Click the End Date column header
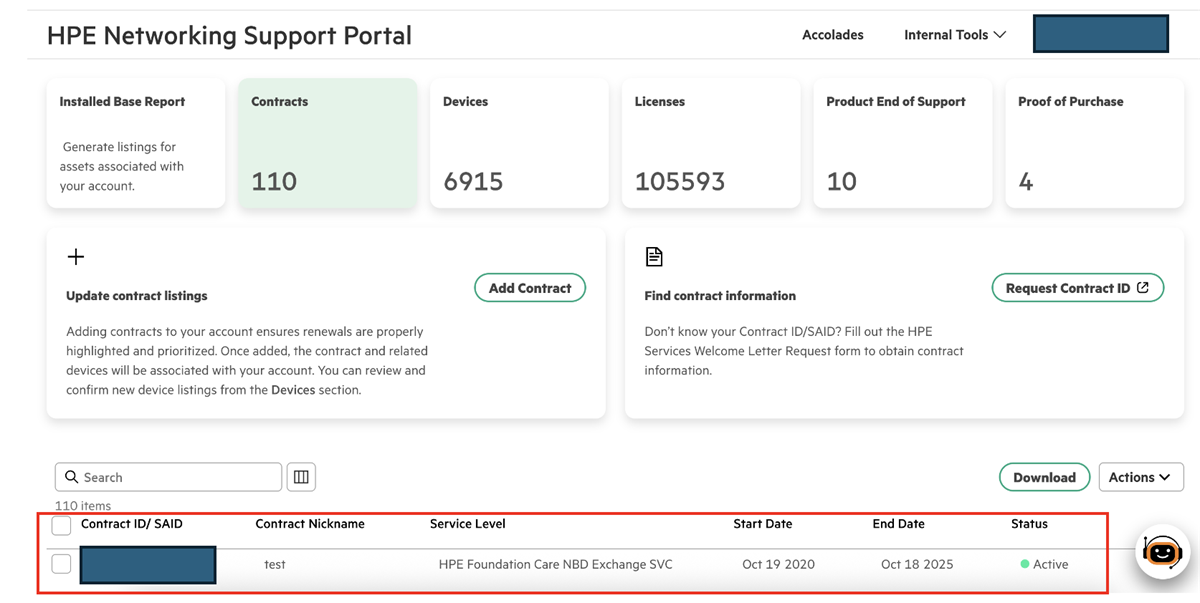 [898, 524]
